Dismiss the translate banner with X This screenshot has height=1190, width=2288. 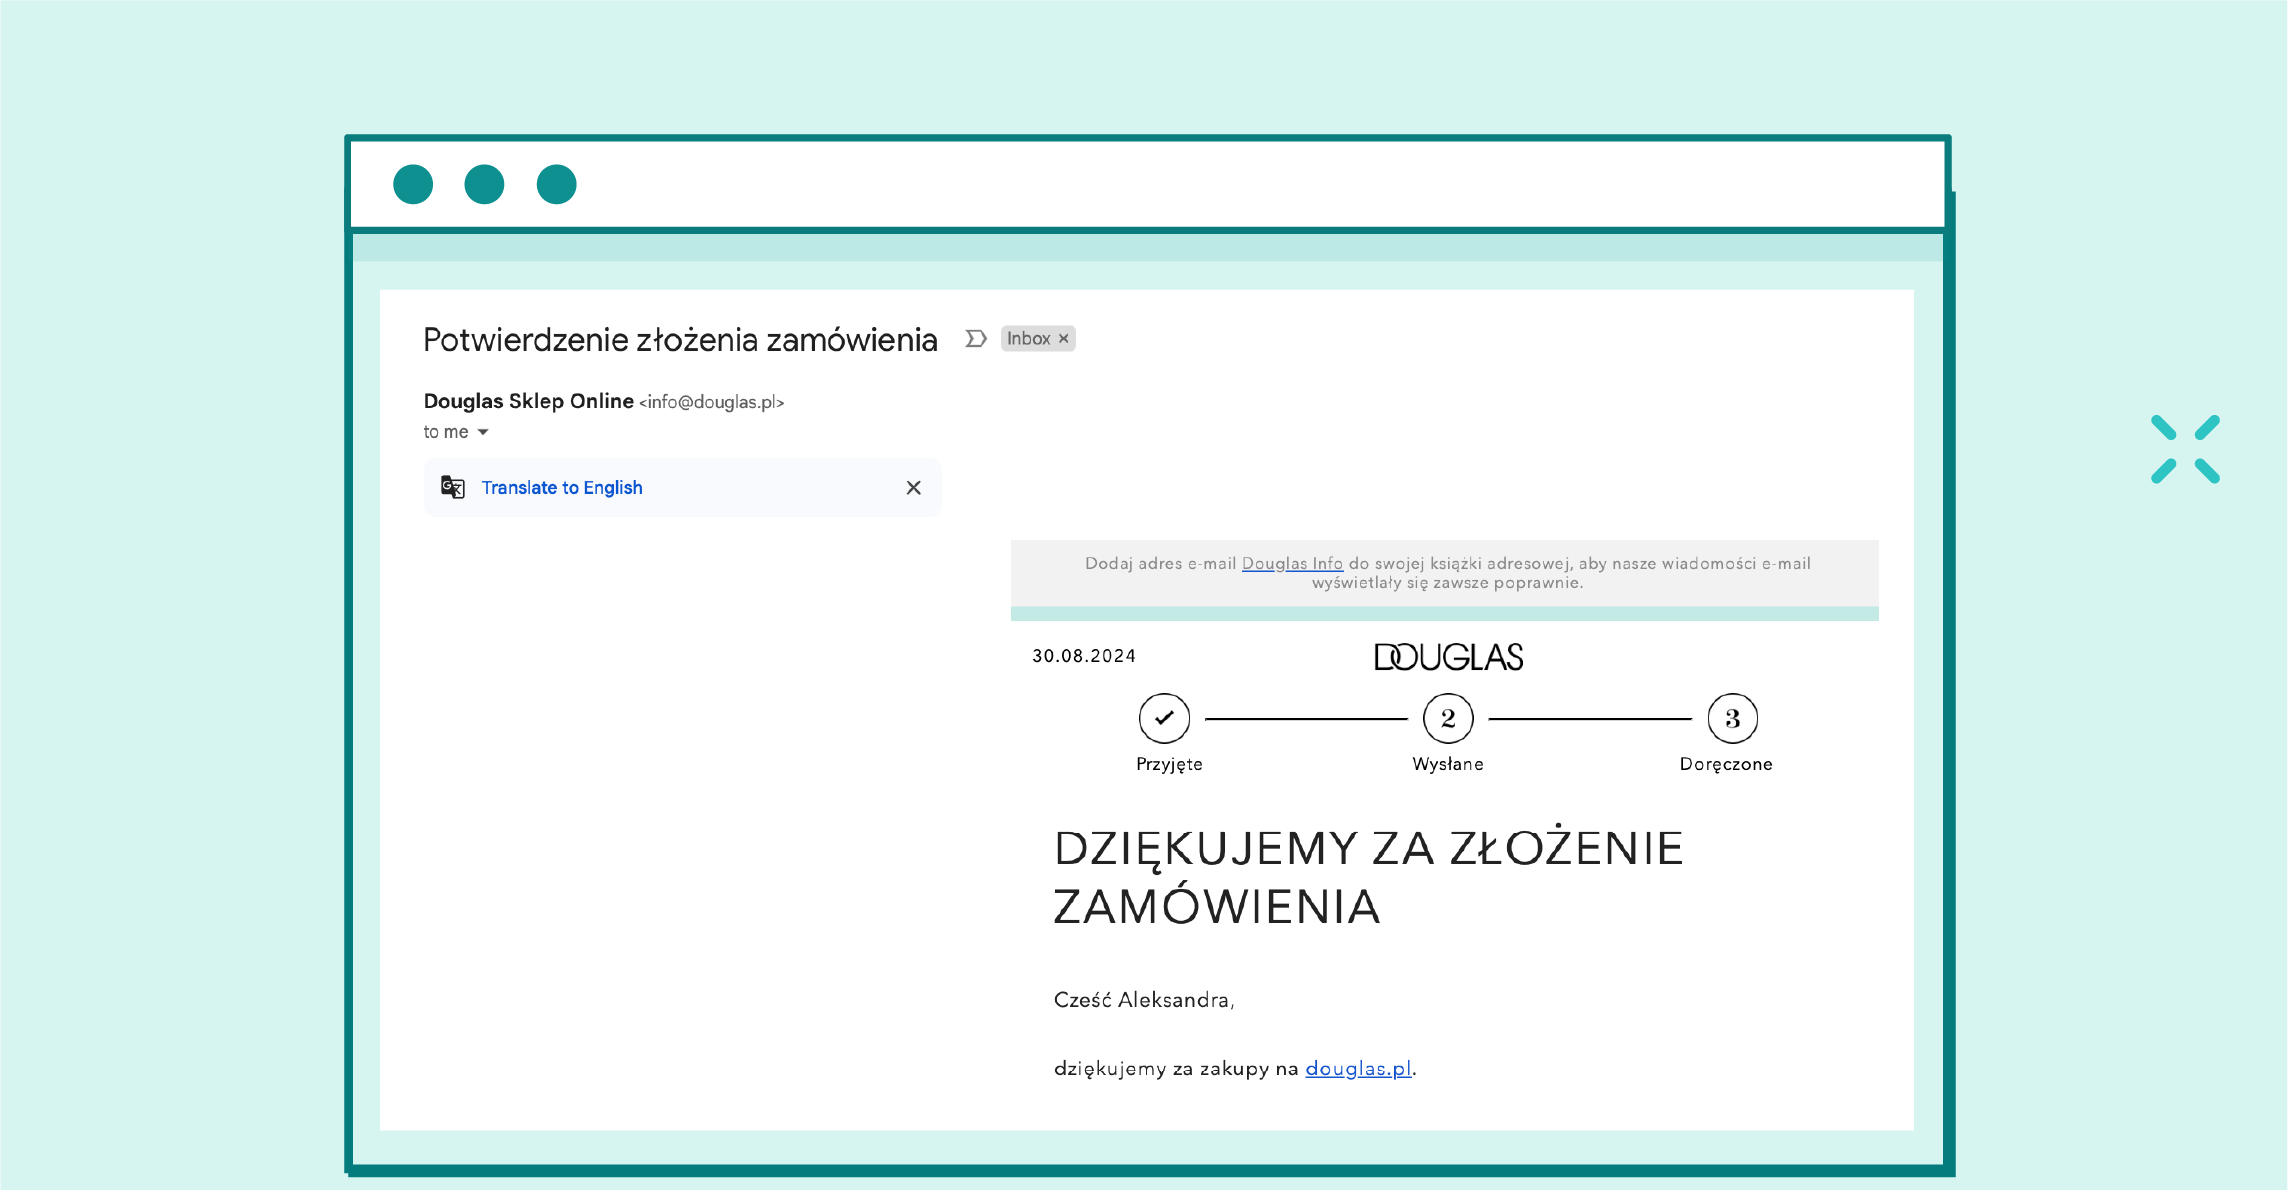914,488
